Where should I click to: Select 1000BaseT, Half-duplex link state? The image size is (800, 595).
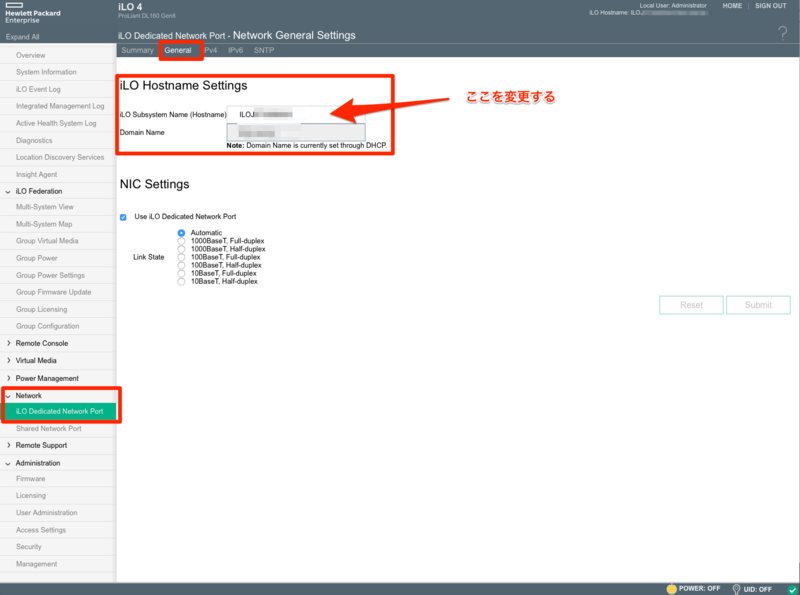click(x=181, y=249)
